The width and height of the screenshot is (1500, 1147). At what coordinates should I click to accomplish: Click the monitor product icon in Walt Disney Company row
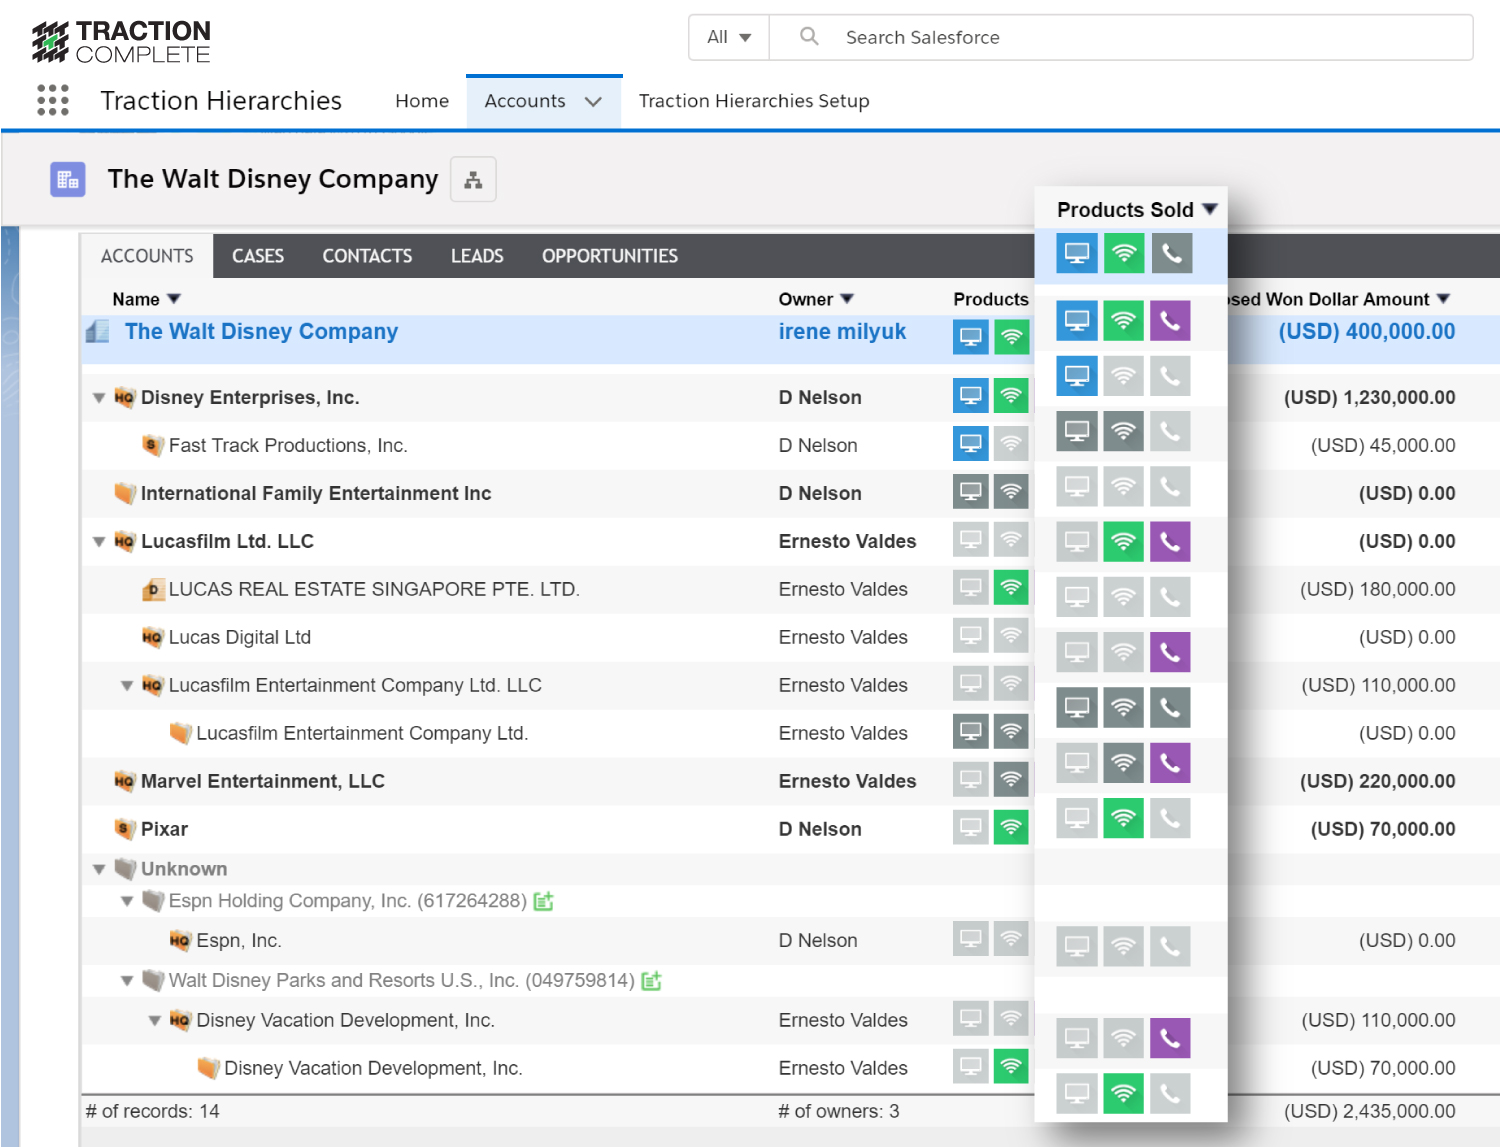[x=970, y=337]
